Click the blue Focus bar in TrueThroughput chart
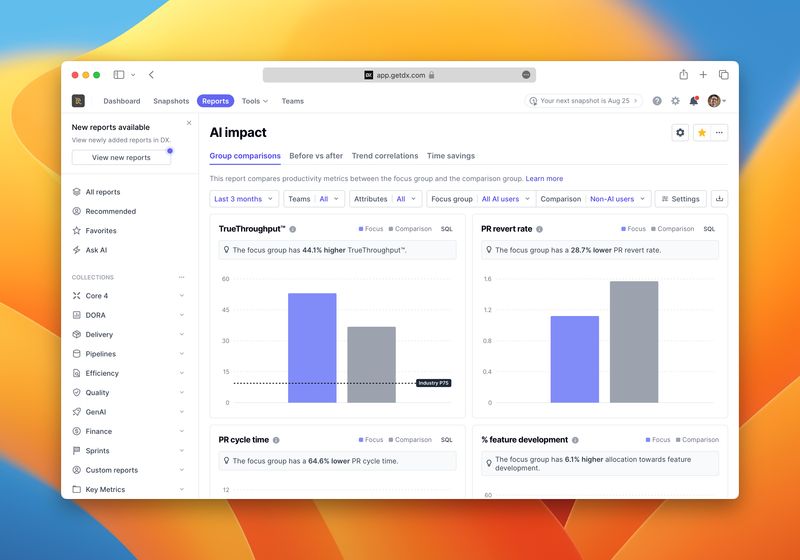 [x=312, y=348]
